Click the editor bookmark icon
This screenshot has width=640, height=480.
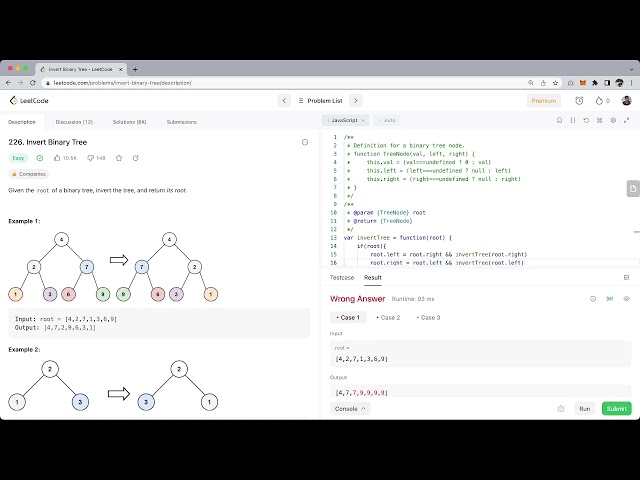(x=559, y=120)
